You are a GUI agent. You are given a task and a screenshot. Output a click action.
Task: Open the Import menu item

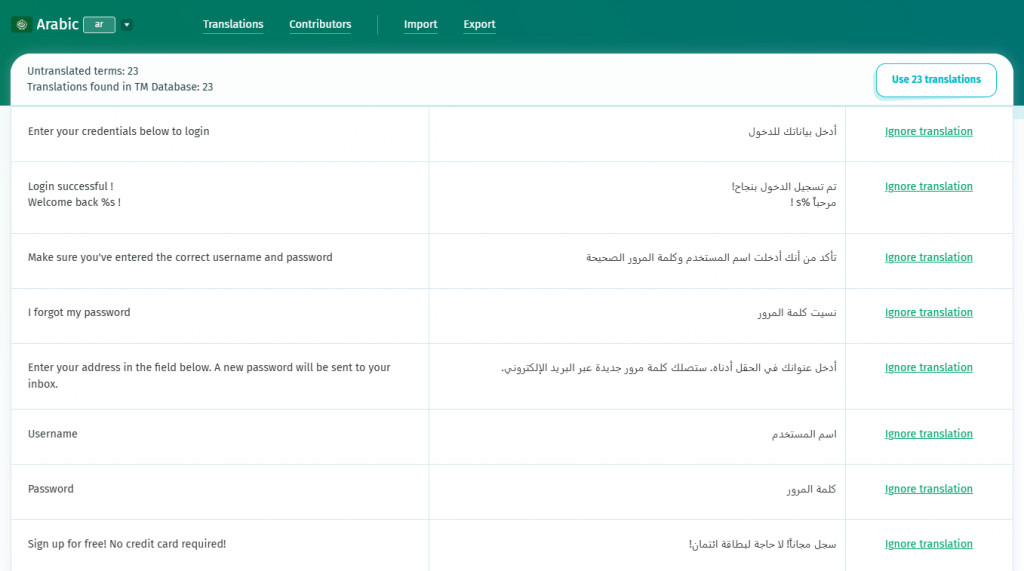[420, 24]
